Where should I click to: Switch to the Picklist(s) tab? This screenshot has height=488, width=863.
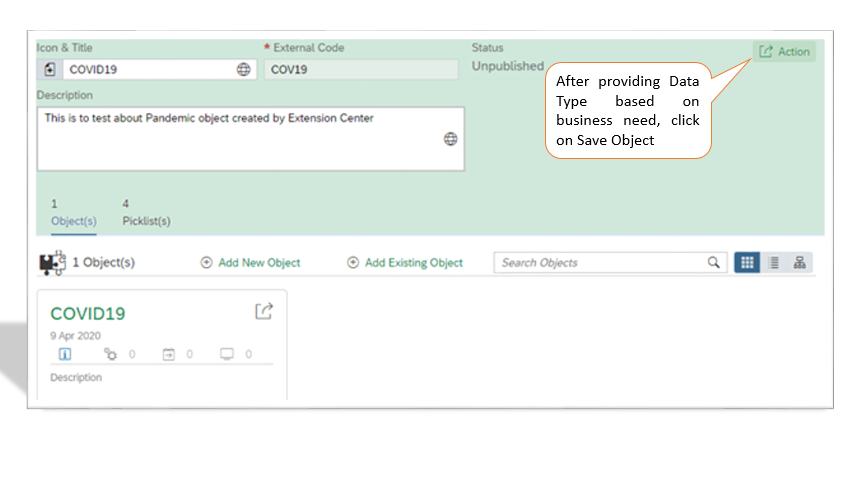point(146,212)
